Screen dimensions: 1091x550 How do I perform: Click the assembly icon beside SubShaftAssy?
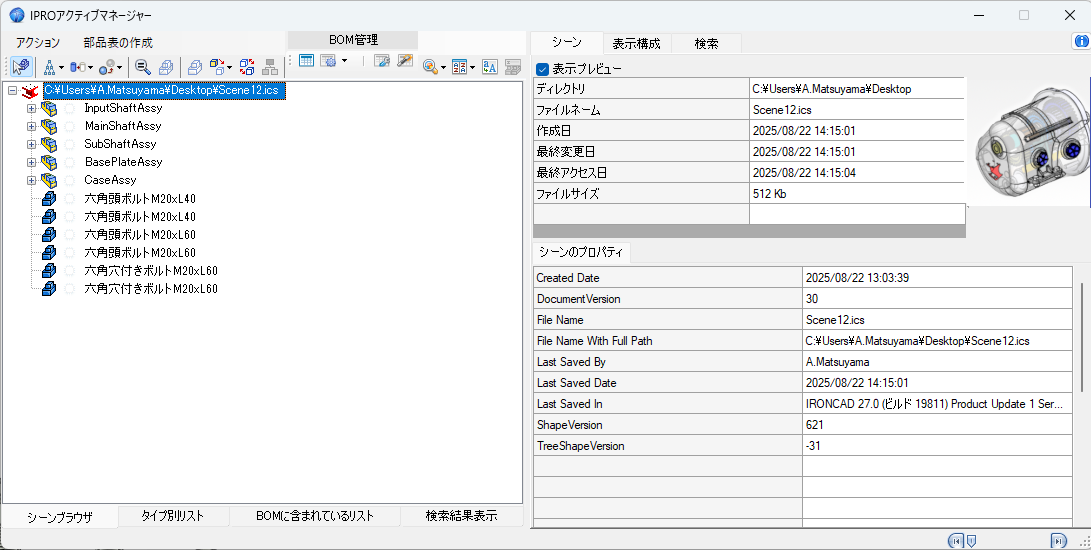pos(48,144)
